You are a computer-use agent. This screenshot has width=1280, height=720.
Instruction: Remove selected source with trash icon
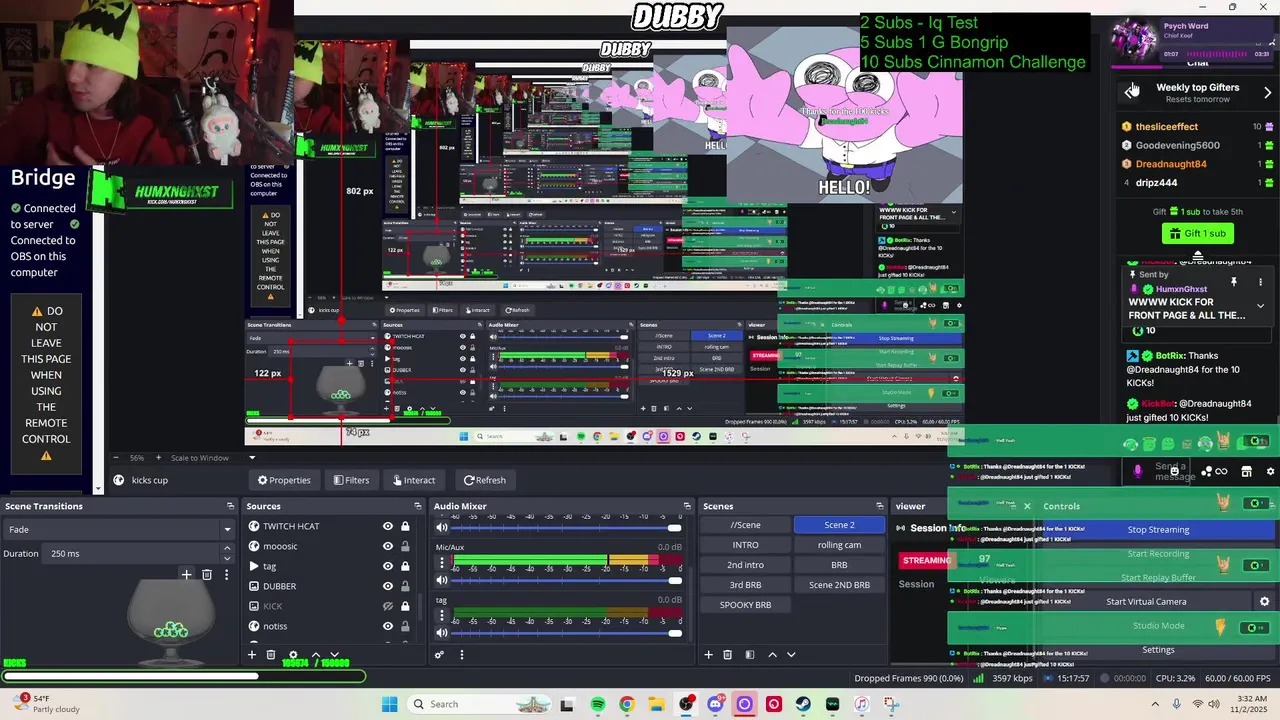(x=271, y=655)
